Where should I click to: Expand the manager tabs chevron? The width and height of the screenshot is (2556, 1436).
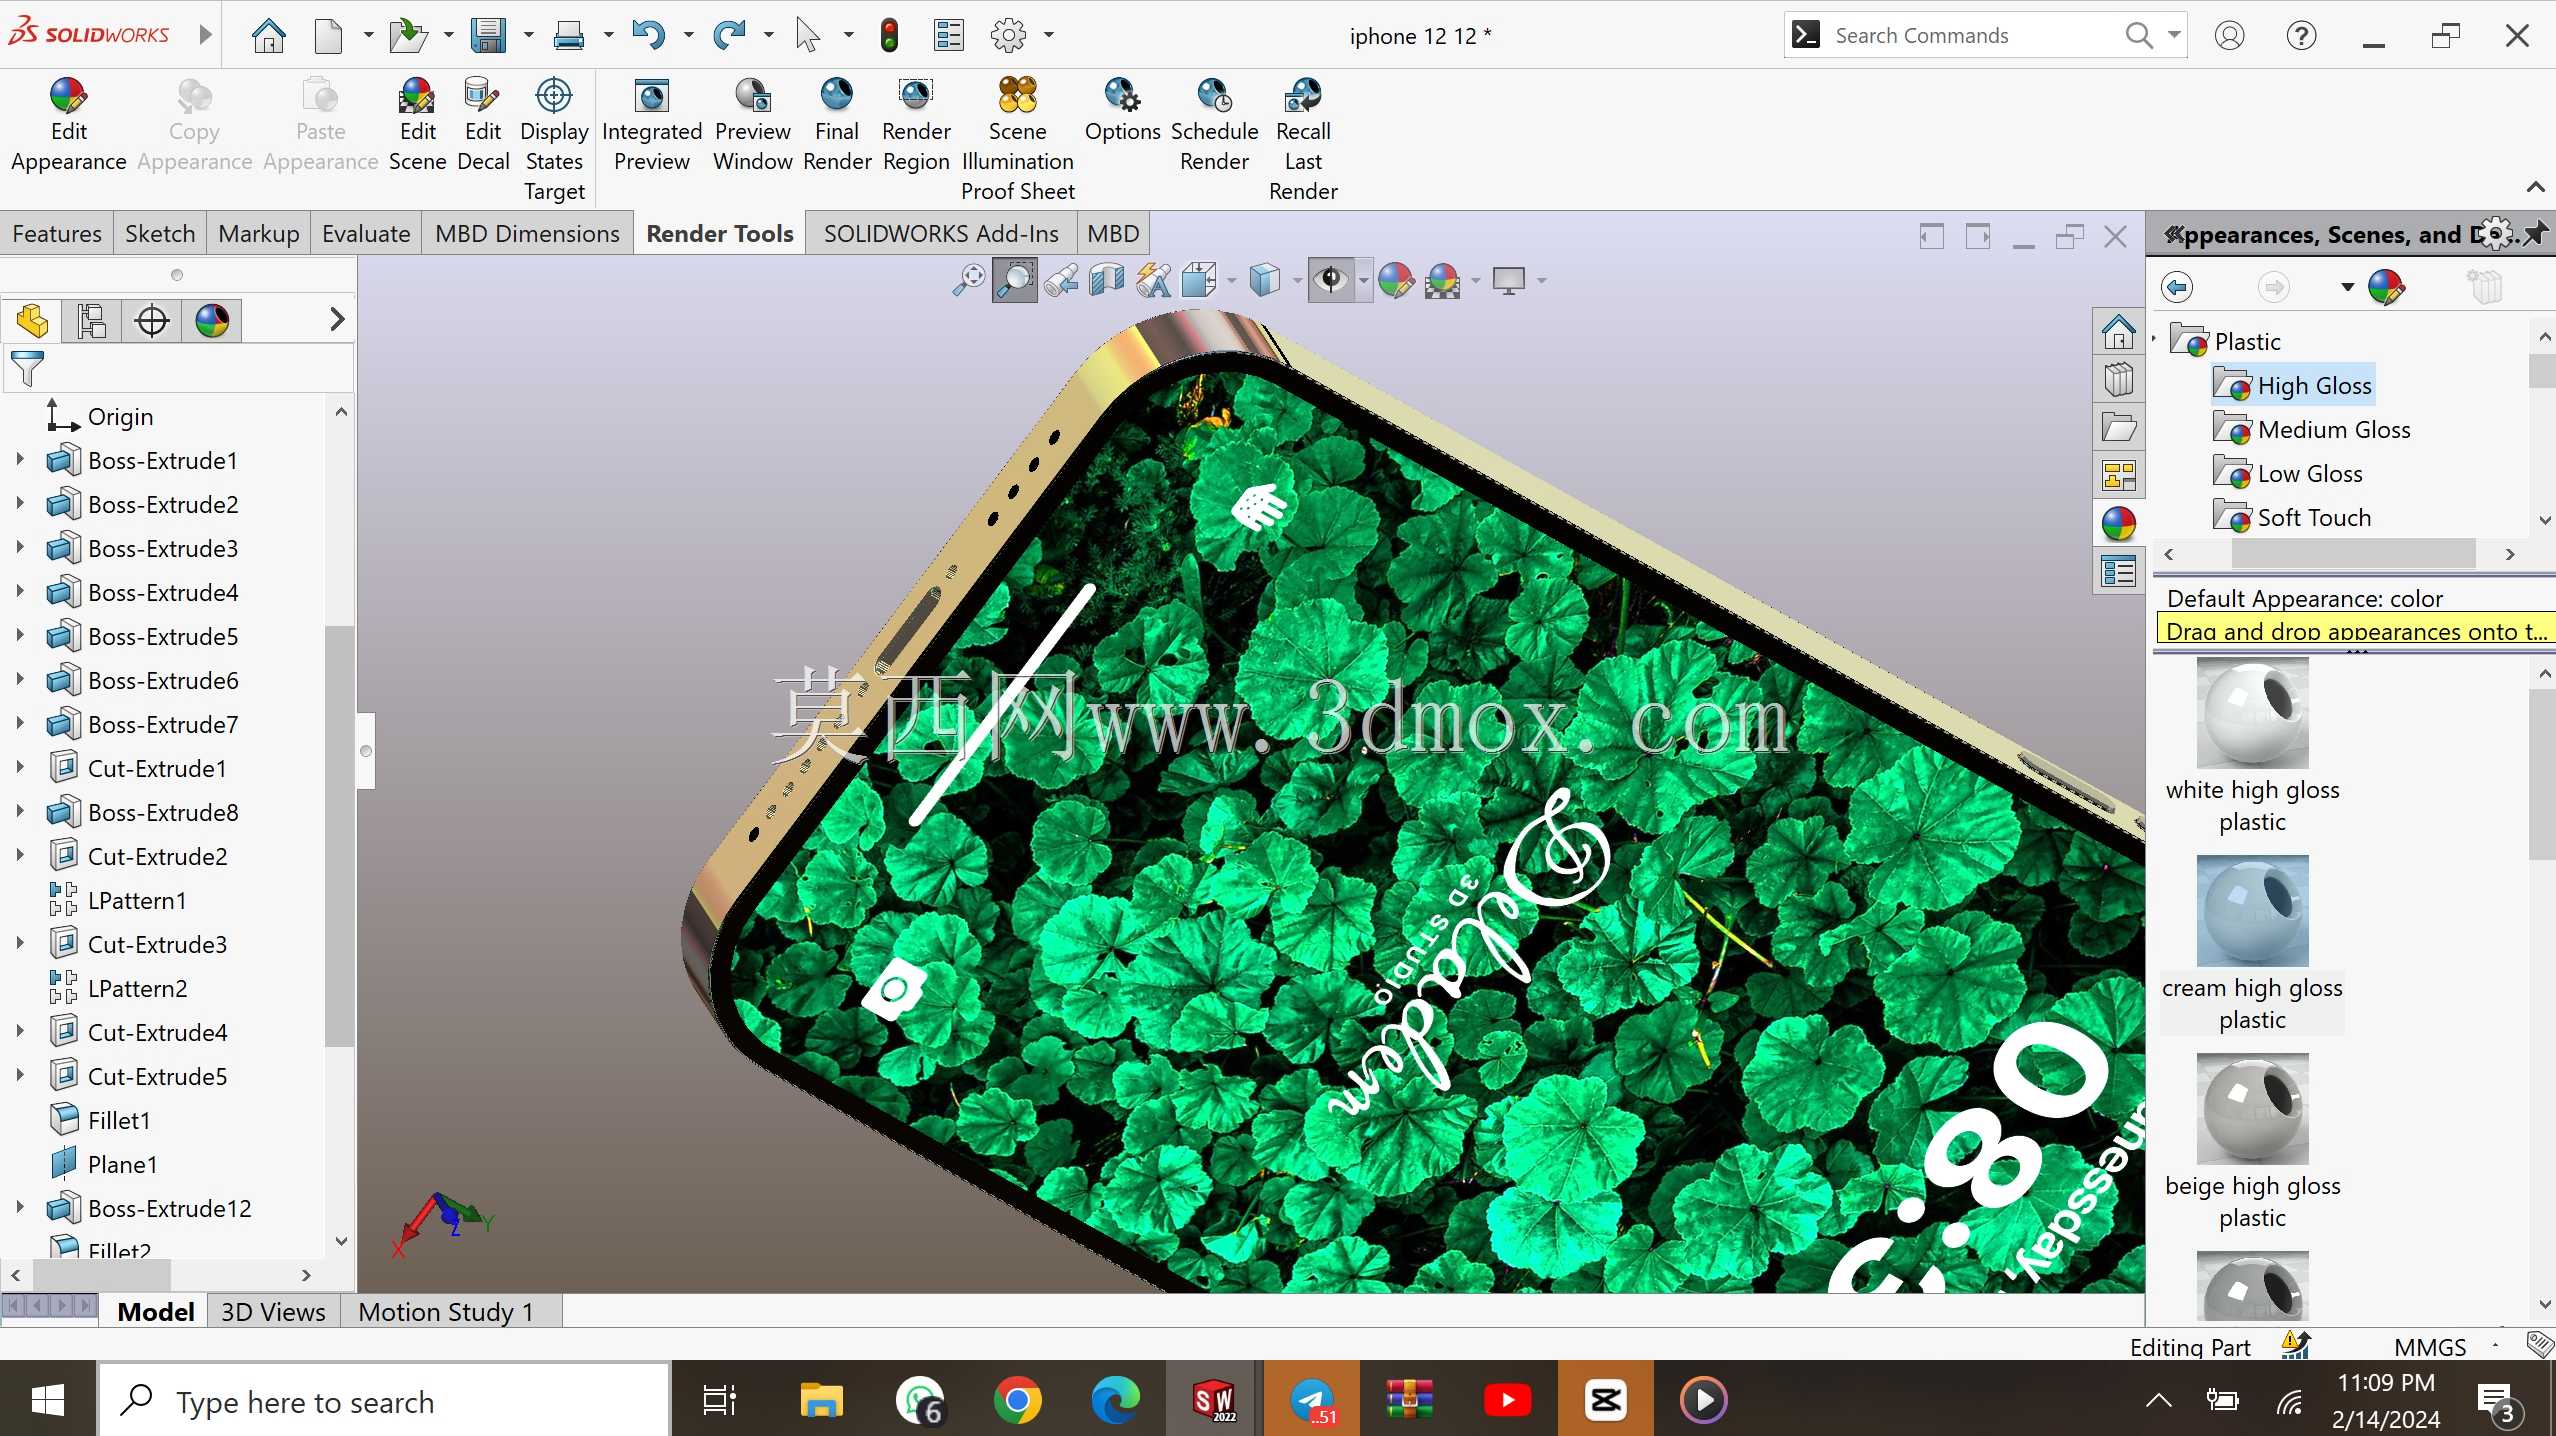(x=337, y=320)
